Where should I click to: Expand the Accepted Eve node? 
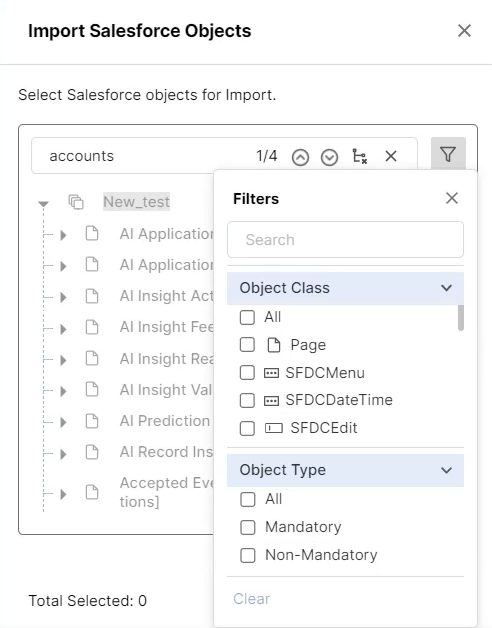[63, 494]
